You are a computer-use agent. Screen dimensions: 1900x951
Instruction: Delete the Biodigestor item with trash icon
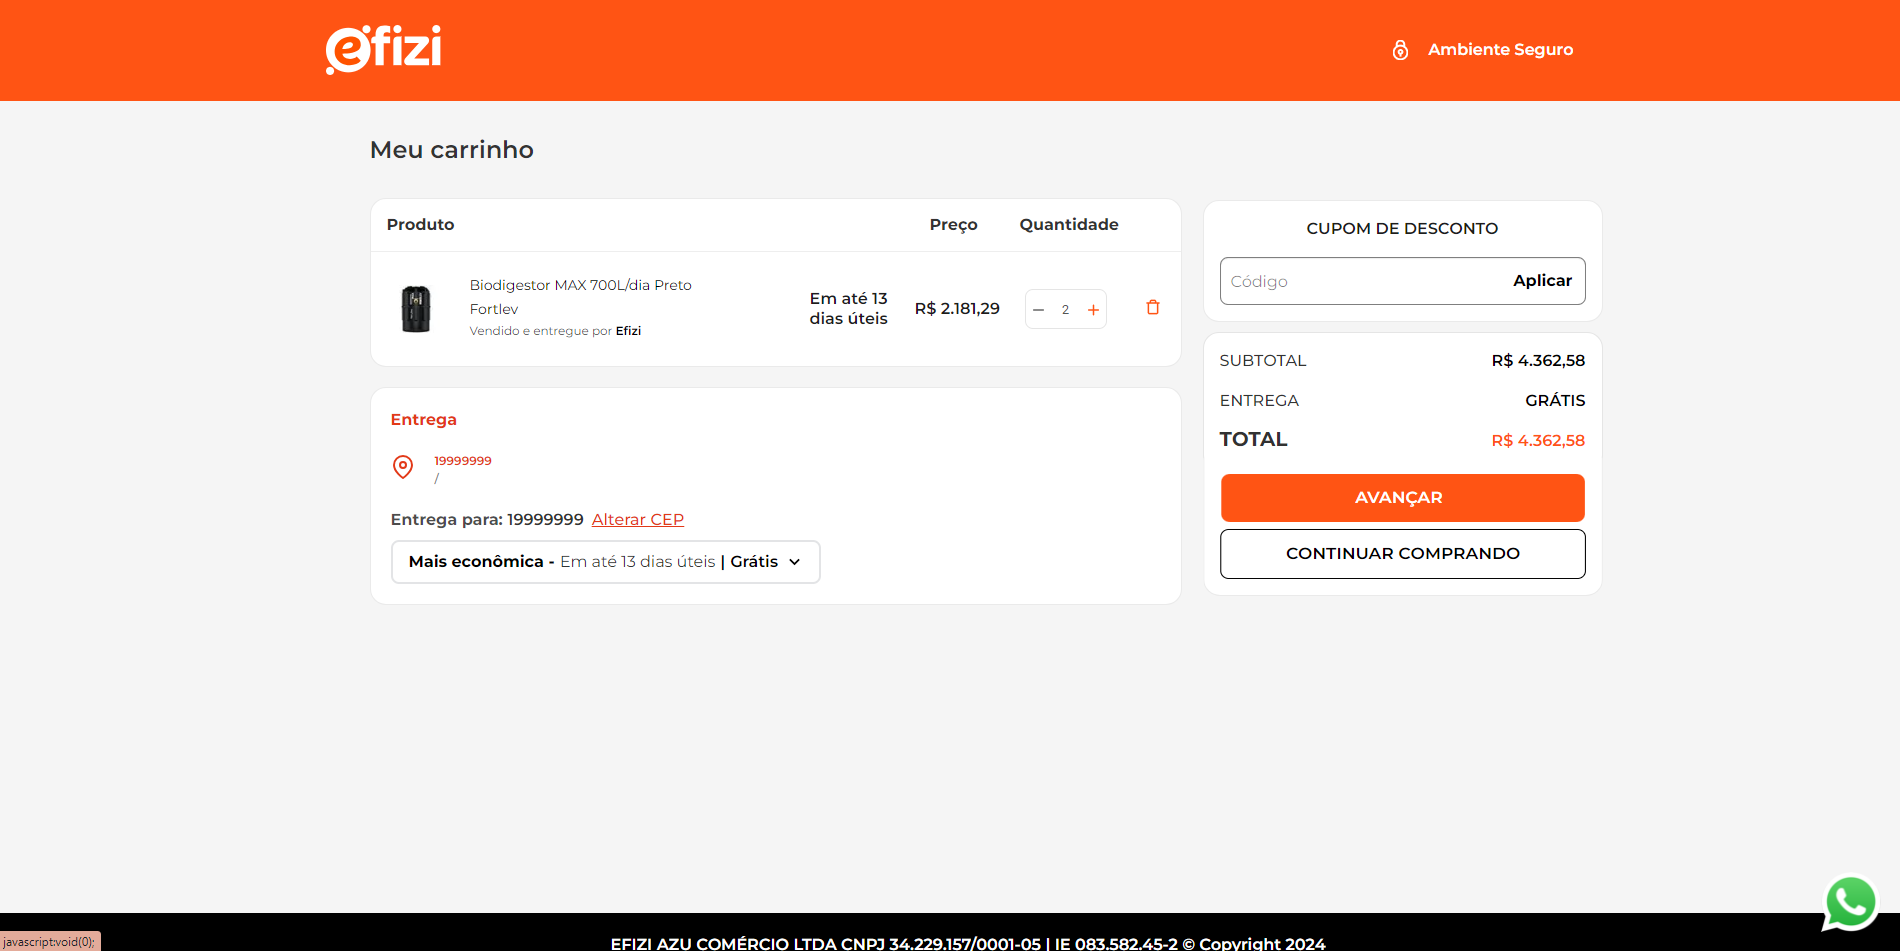tap(1153, 307)
